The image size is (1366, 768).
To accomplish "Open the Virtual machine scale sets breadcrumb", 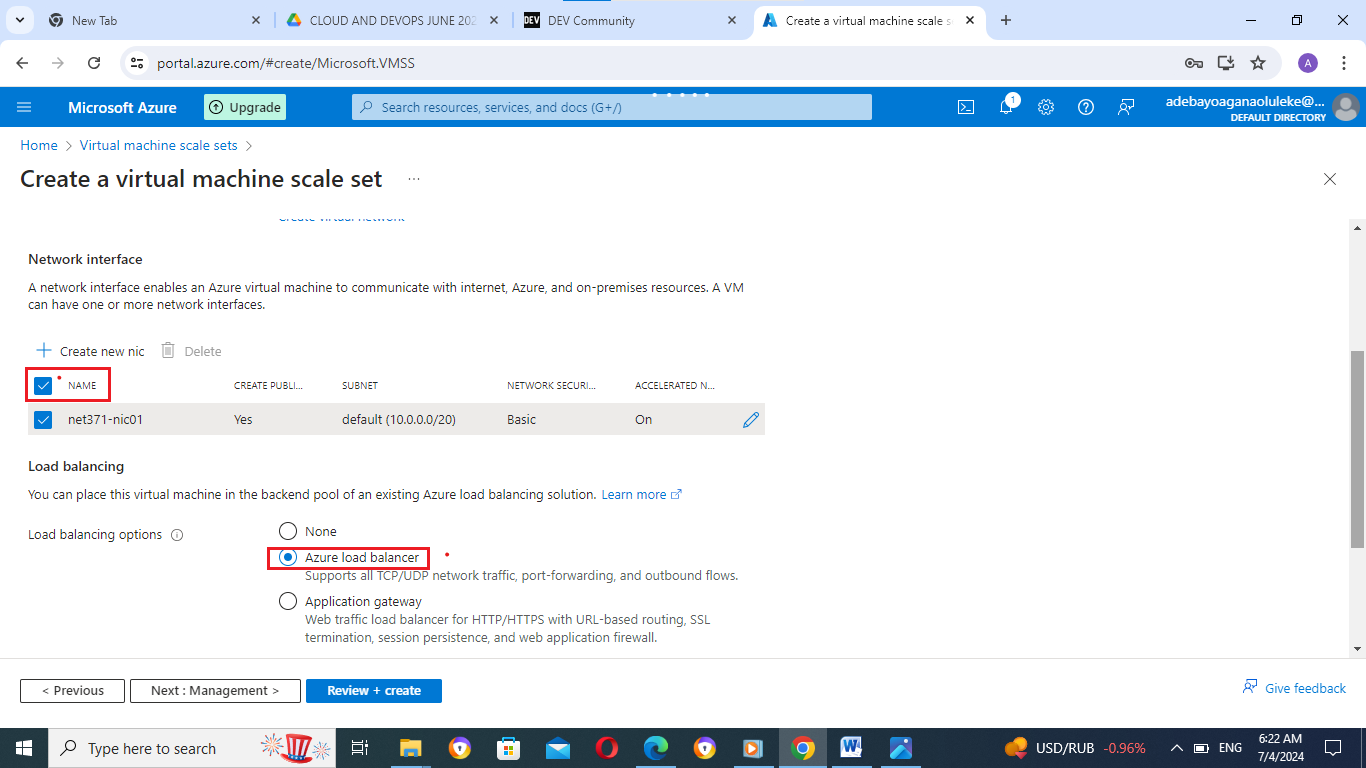I will [159, 145].
